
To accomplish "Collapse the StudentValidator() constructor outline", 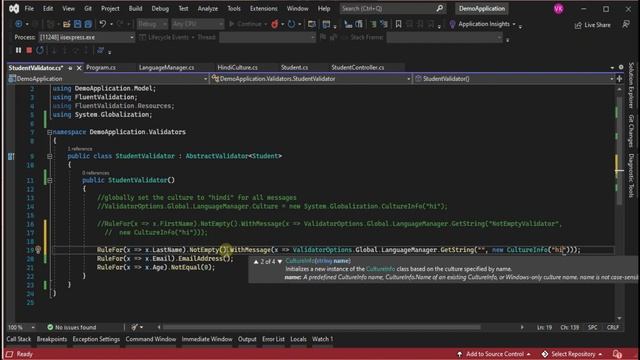I will point(49,180).
